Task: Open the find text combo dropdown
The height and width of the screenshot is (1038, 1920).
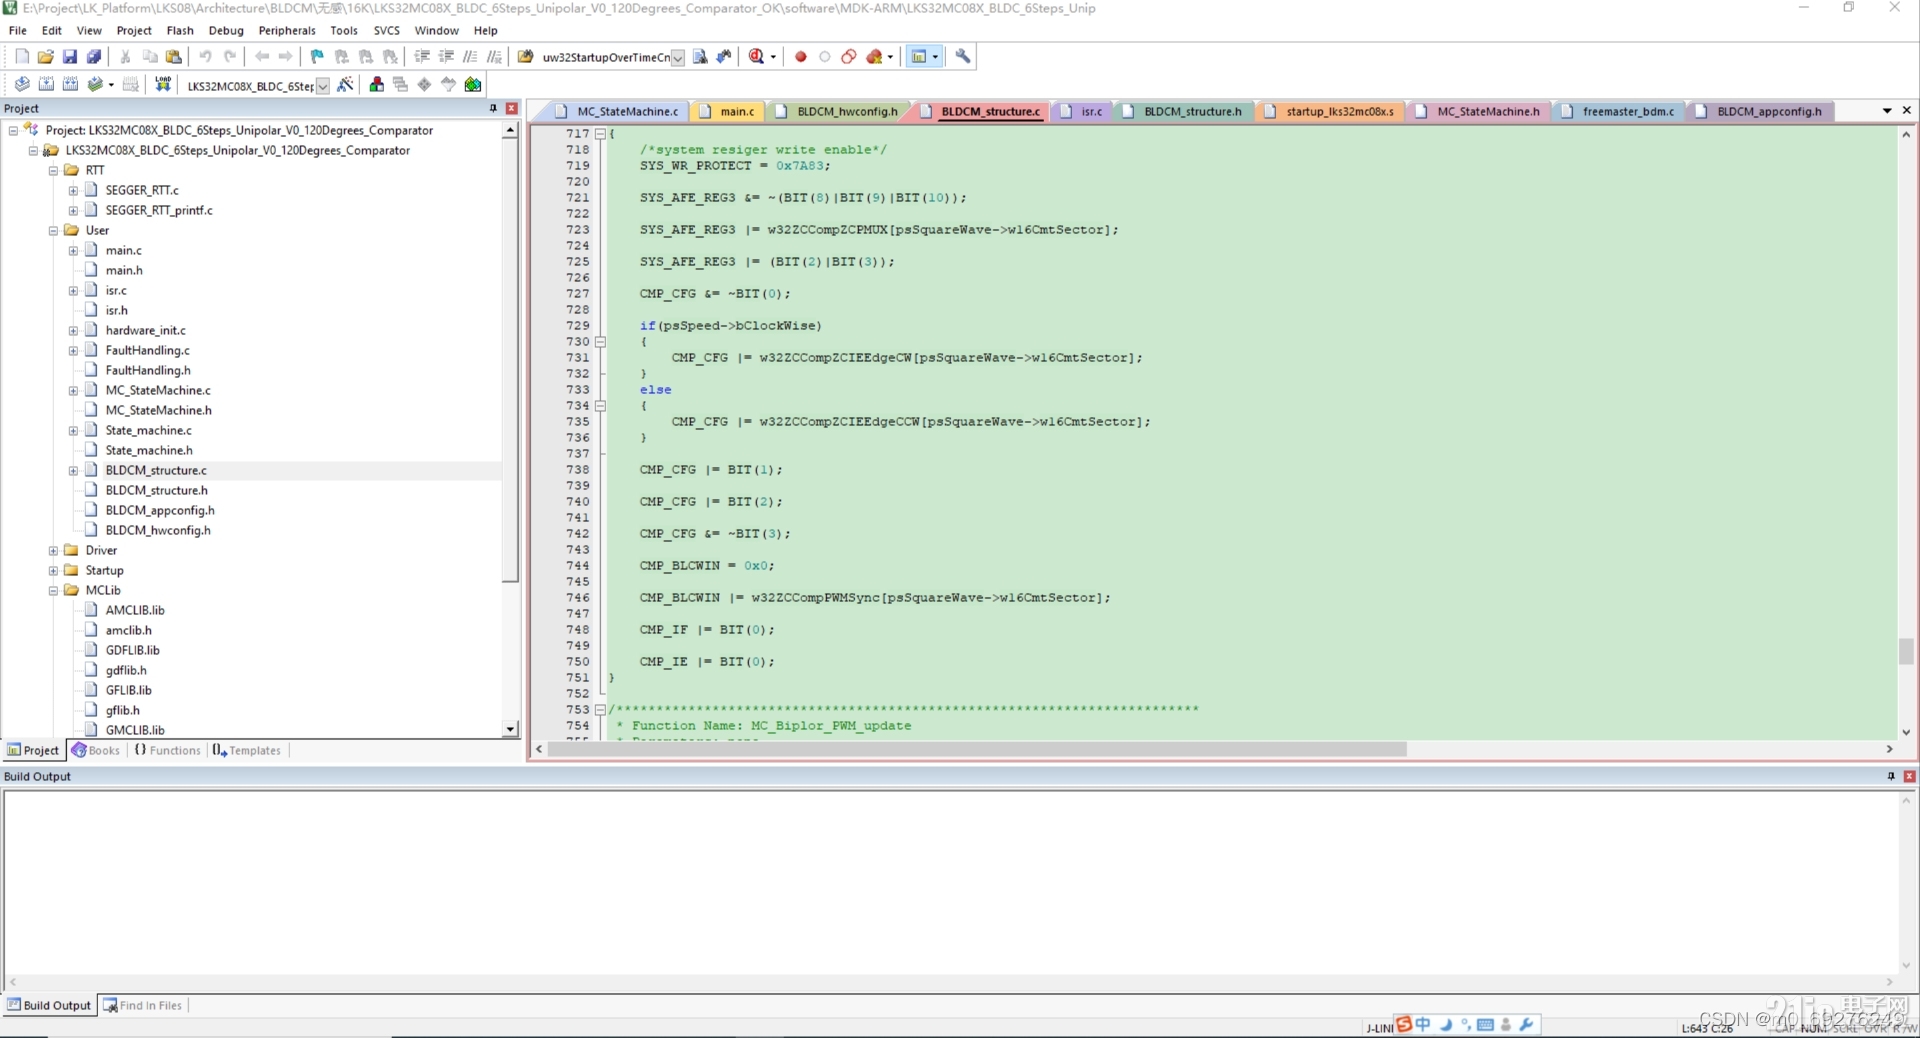Action: click(678, 58)
